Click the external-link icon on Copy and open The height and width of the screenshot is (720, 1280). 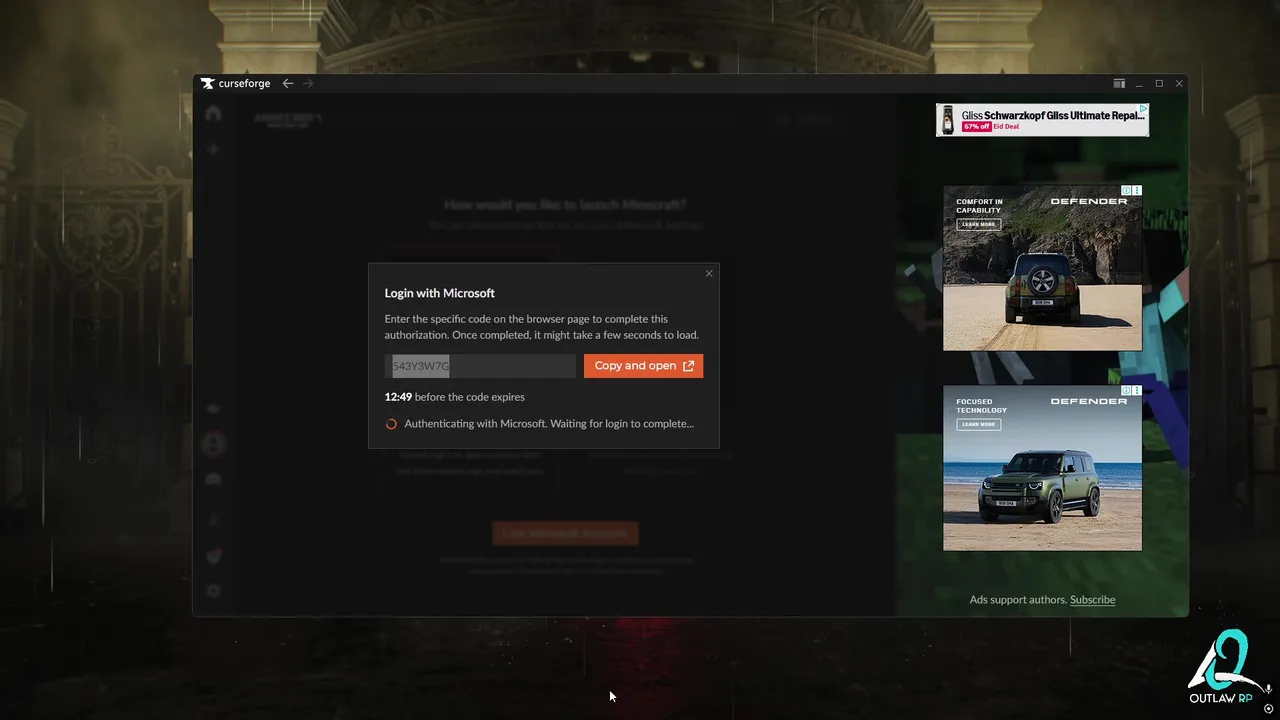point(688,366)
